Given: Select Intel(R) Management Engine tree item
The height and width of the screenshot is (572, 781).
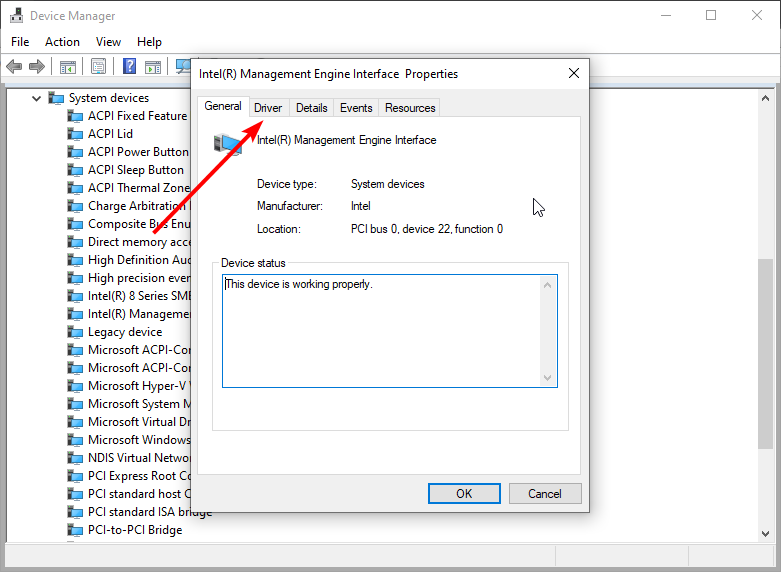Looking at the screenshot, I should pyautogui.click(x=139, y=314).
